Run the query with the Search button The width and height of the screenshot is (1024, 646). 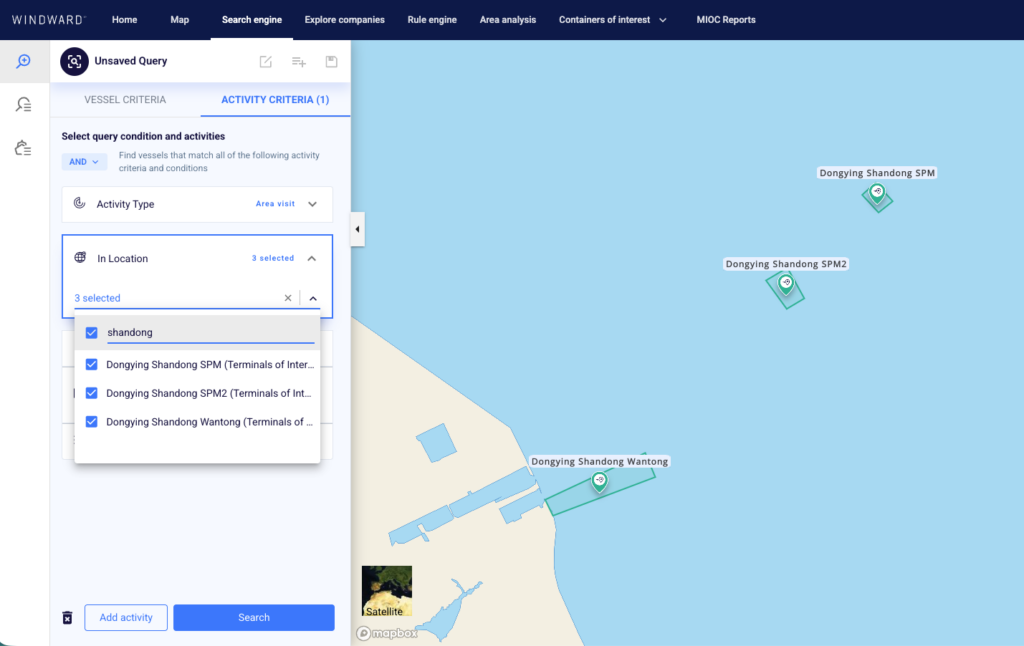click(x=254, y=617)
